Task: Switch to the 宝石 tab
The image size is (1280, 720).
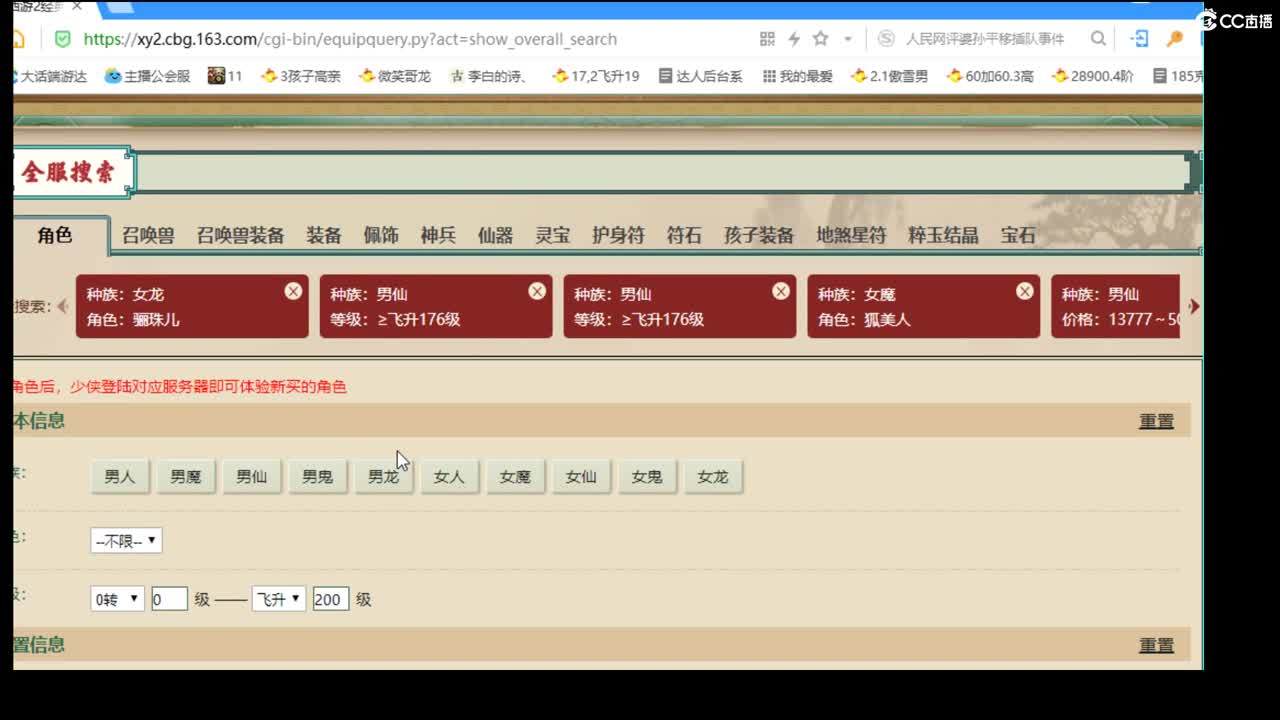Action: pyautogui.click(x=1018, y=235)
